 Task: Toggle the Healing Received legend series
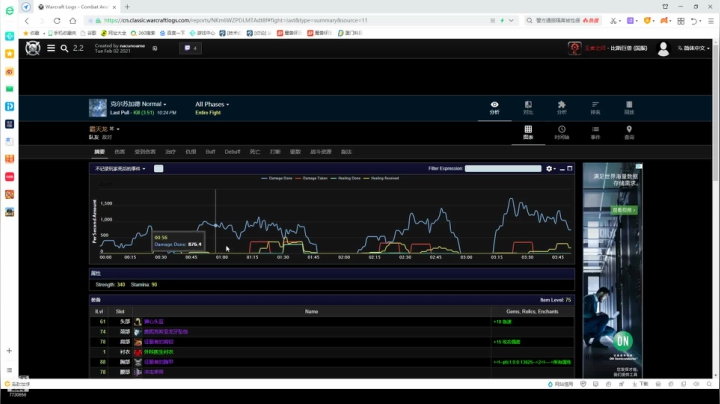click(x=381, y=178)
